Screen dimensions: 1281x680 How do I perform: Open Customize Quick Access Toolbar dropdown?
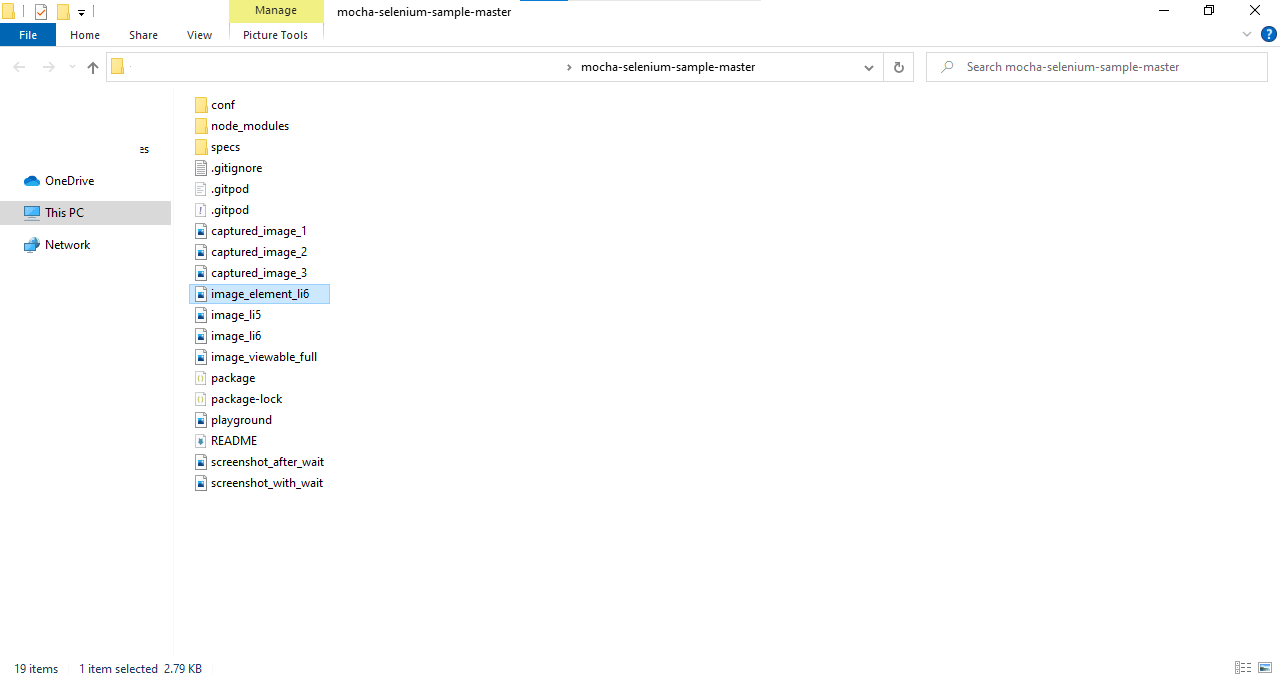click(81, 13)
